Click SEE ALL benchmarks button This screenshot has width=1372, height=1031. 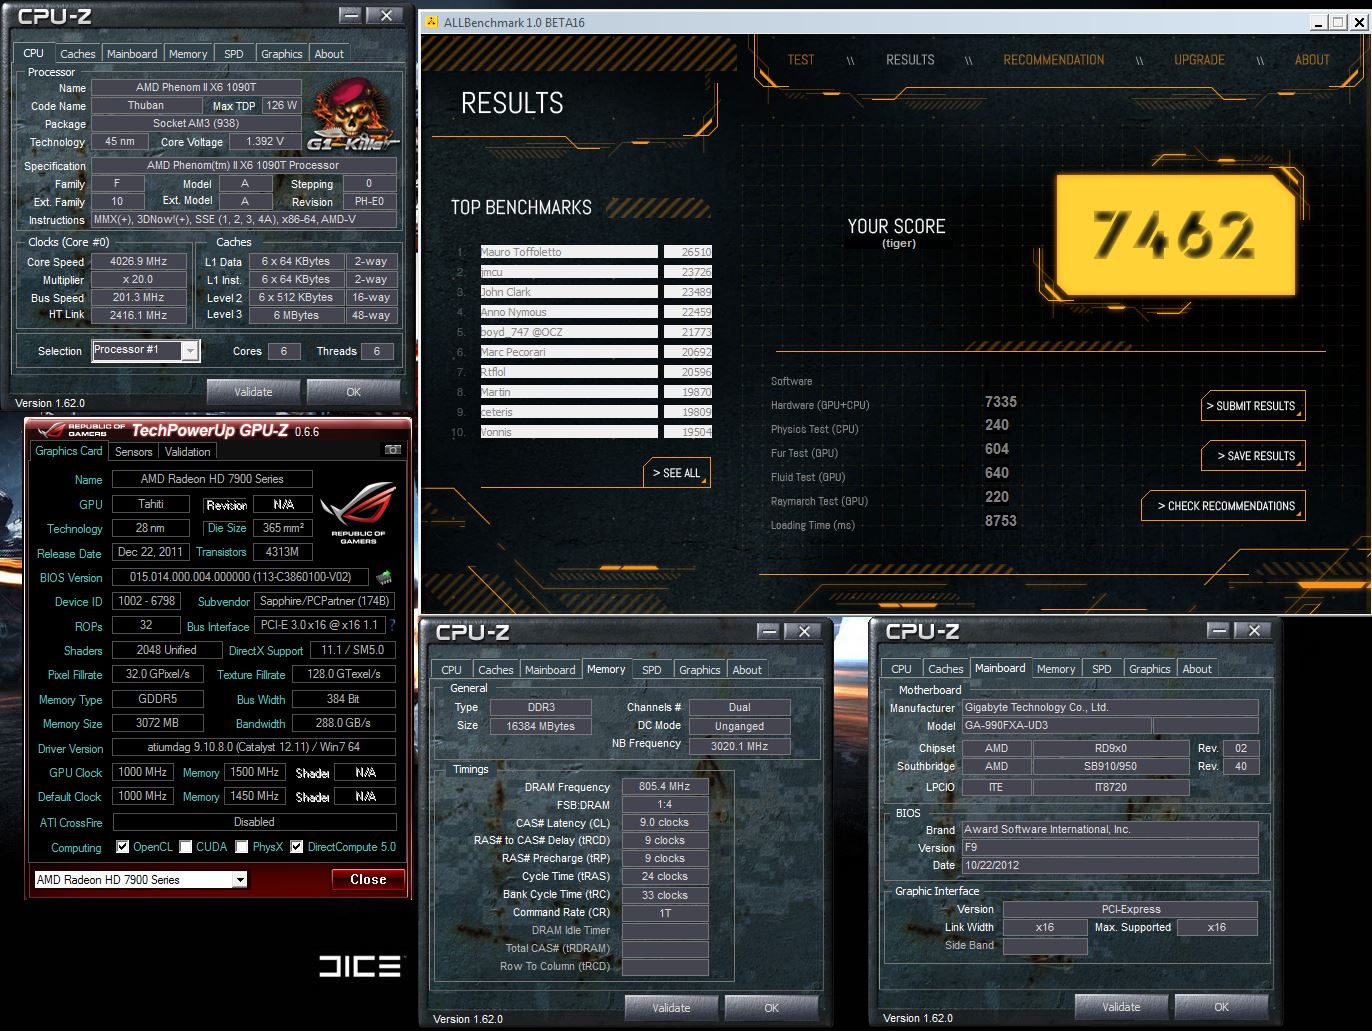pos(677,473)
